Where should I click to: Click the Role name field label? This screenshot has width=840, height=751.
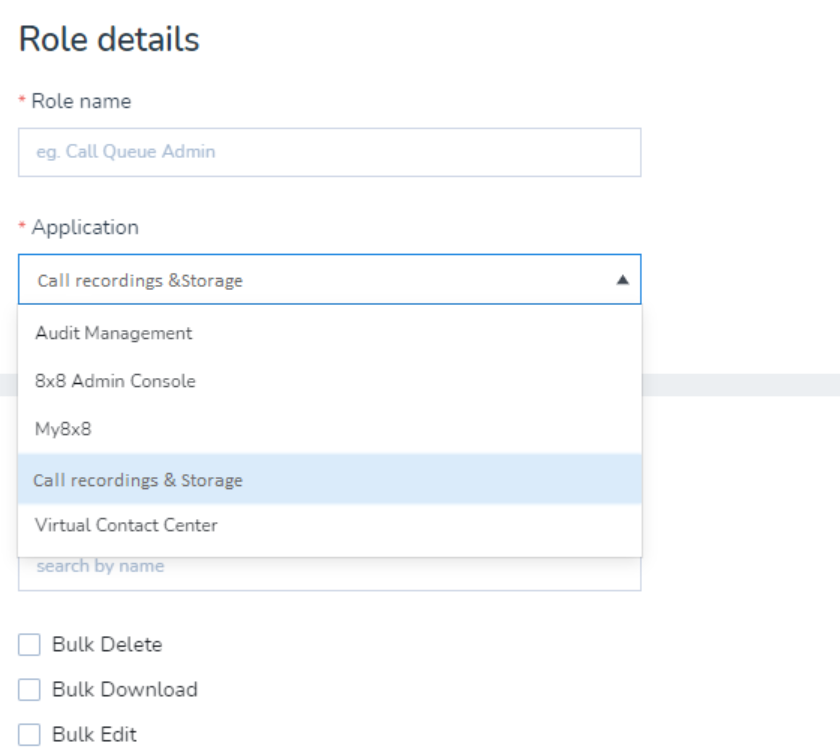click(x=81, y=101)
